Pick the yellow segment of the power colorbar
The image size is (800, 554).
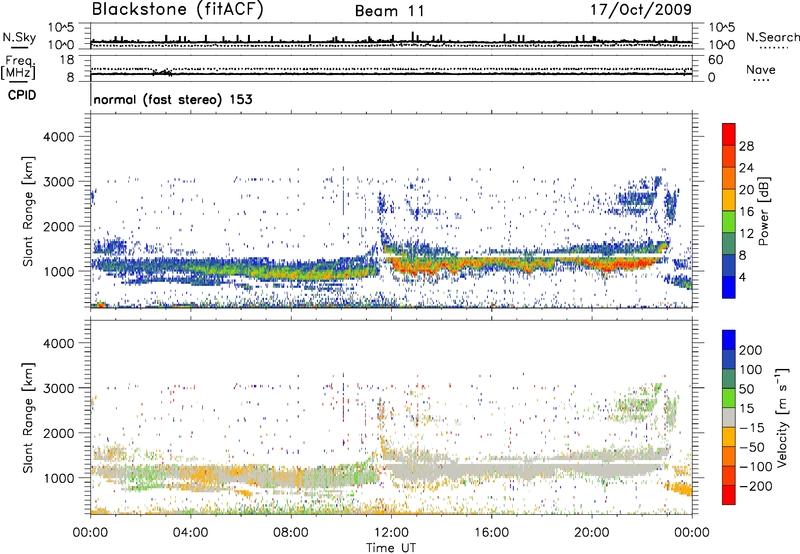pos(729,200)
